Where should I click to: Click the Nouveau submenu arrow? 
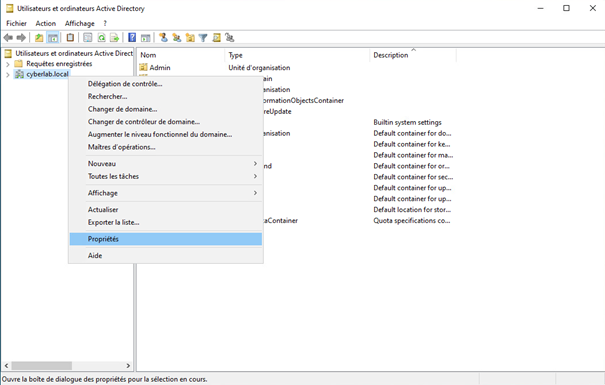click(x=255, y=164)
